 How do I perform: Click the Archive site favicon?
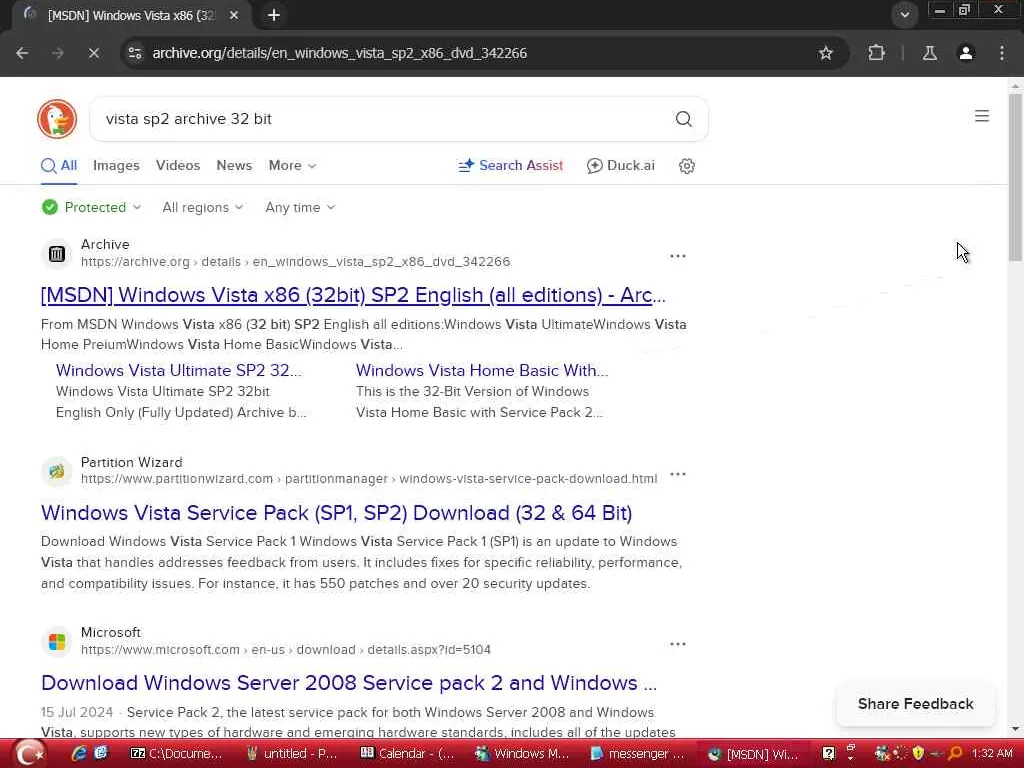pyautogui.click(x=57, y=253)
